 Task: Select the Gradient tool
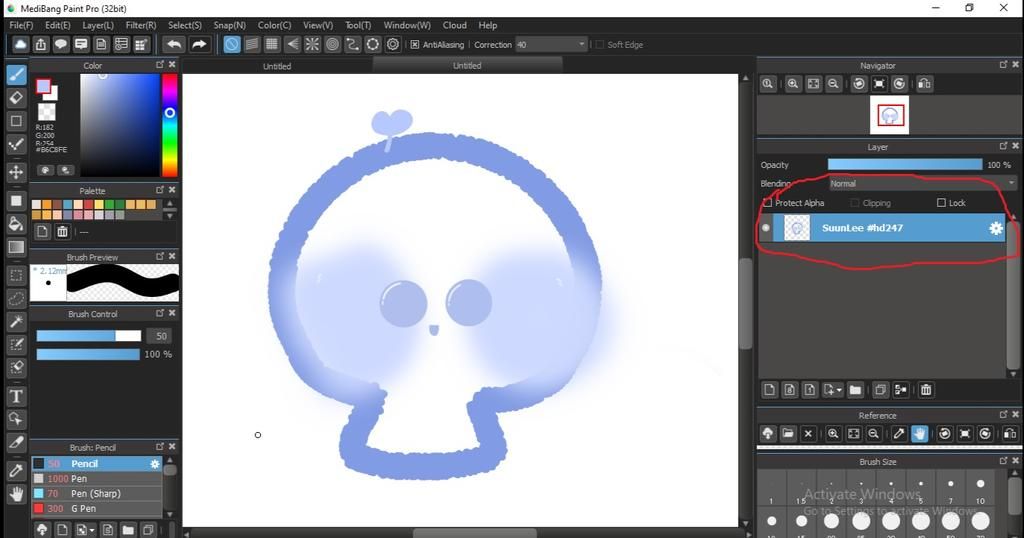16,247
